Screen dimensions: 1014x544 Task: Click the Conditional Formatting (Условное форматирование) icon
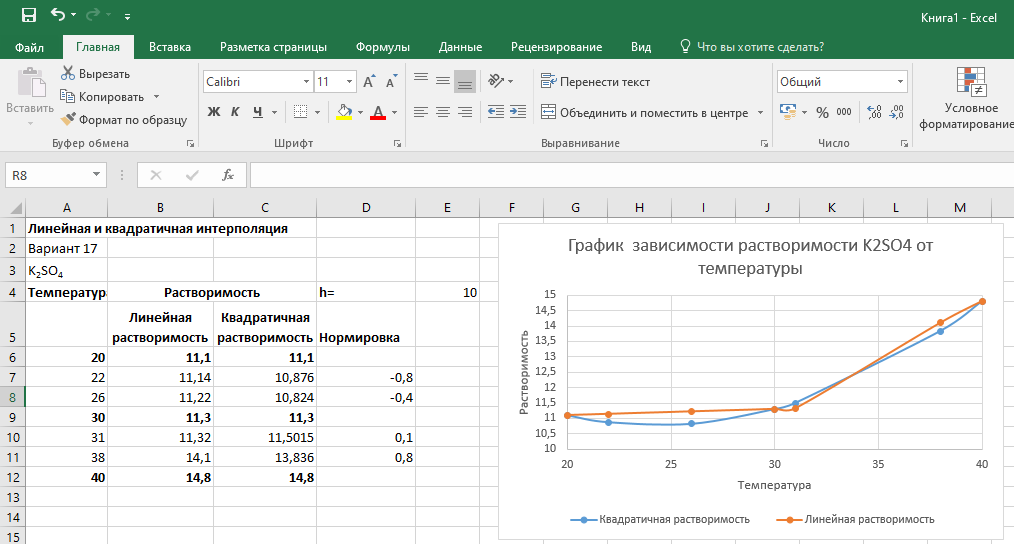click(x=970, y=81)
